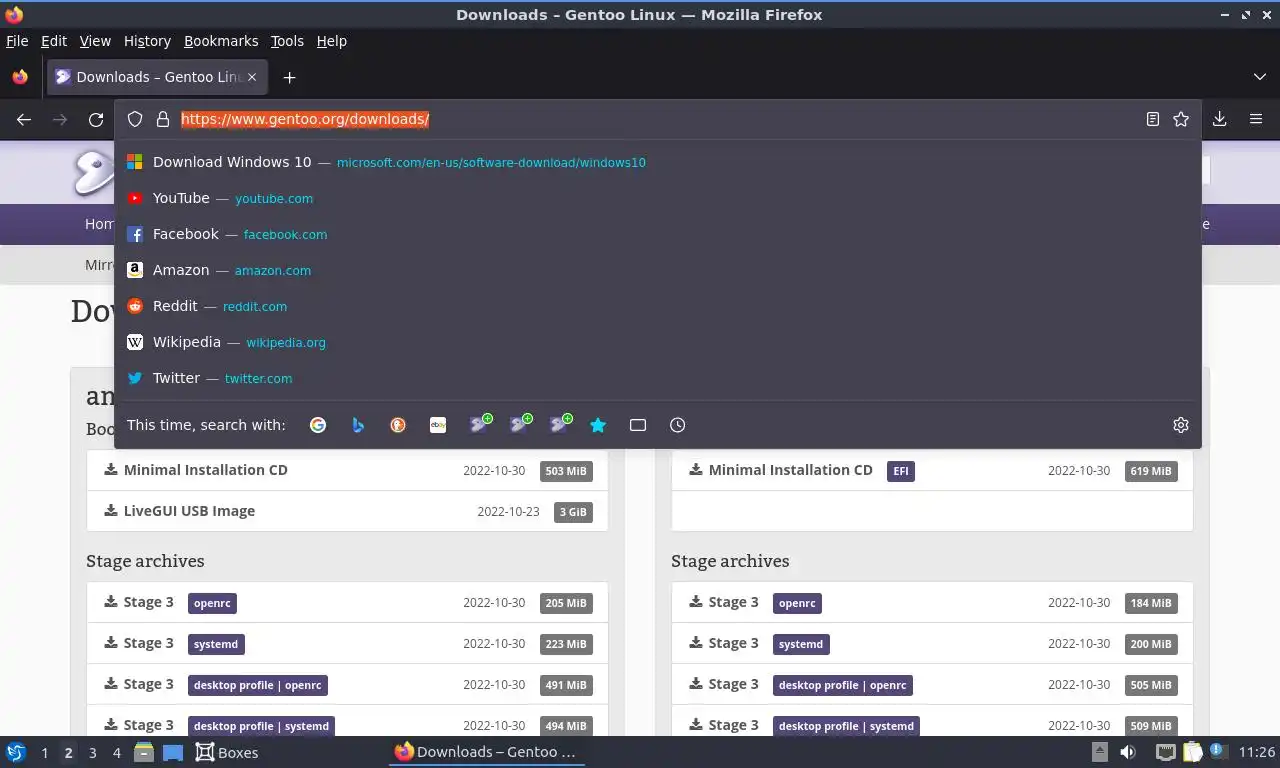The width and height of the screenshot is (1280, 768).
Task: Toggle Reader View icon in address bar
Action: coord(1153,119)
